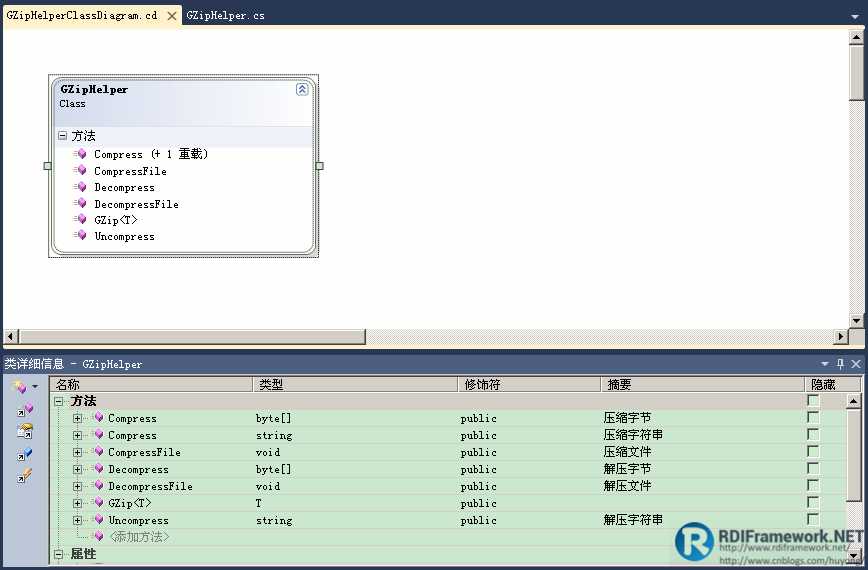Navigate to events using details sidebar icon
This screenshot has height=570, width=868.
click(25, 475)
